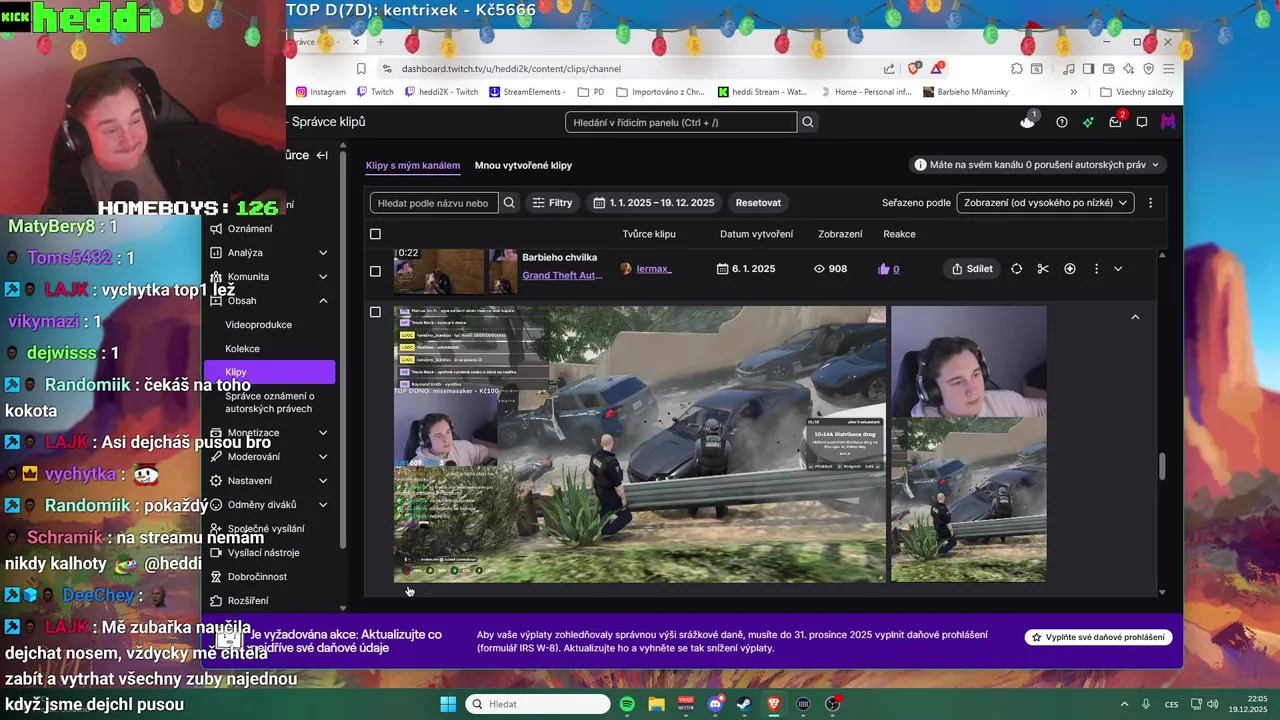The height and width of the screenshot is (720, 1280).
Task: Switch to Mnou vytvořené klipy tab
Action: point(523,165)
